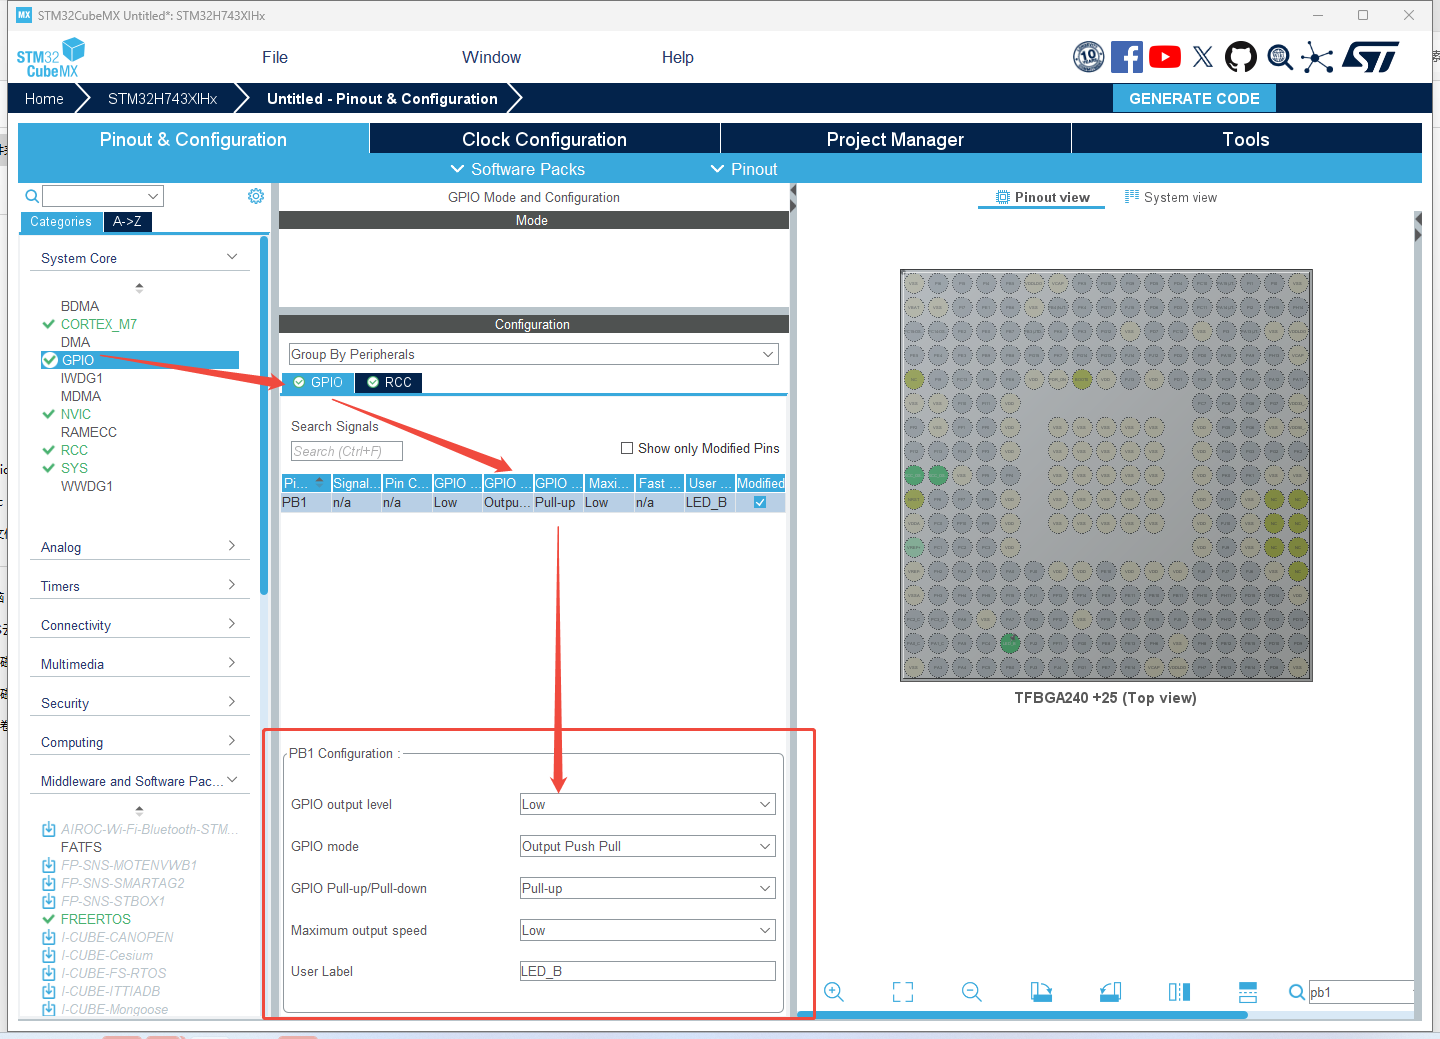This screenshot has width=1440, height=1039.
Task: Select FREERTOS in middleware list
Action: pos(96,919)
